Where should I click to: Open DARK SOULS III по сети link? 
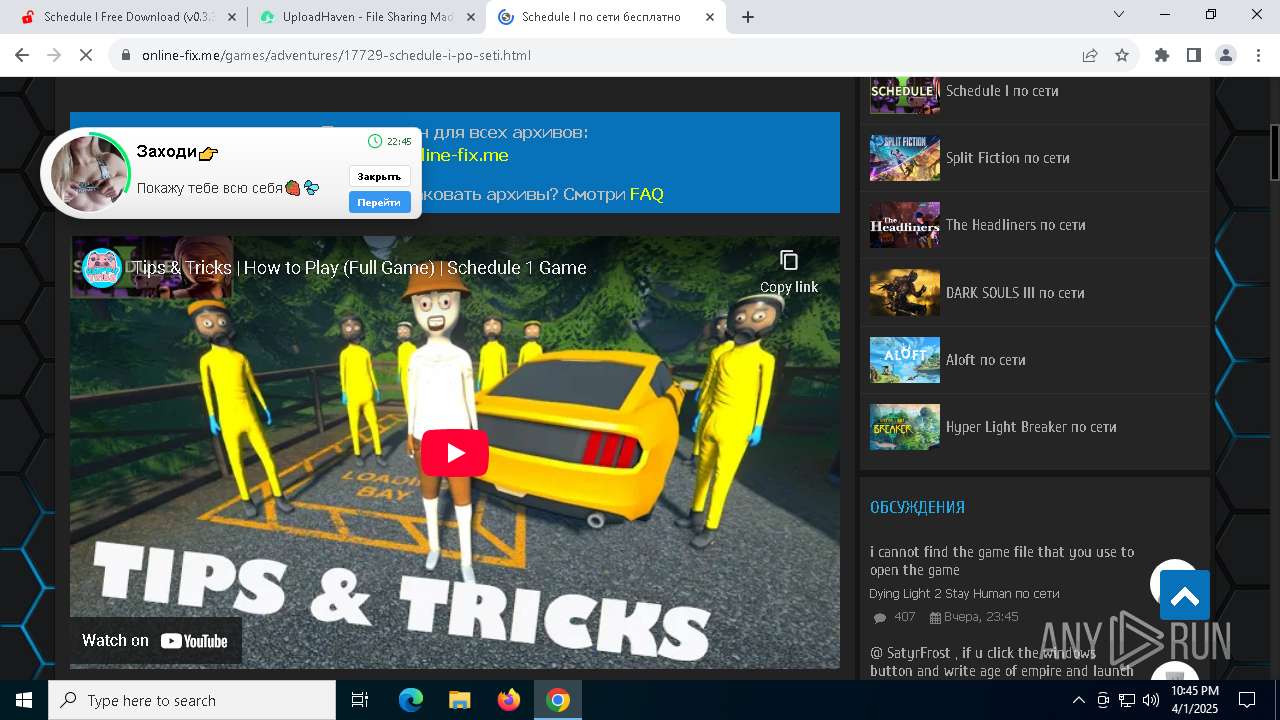[1015, 293]
